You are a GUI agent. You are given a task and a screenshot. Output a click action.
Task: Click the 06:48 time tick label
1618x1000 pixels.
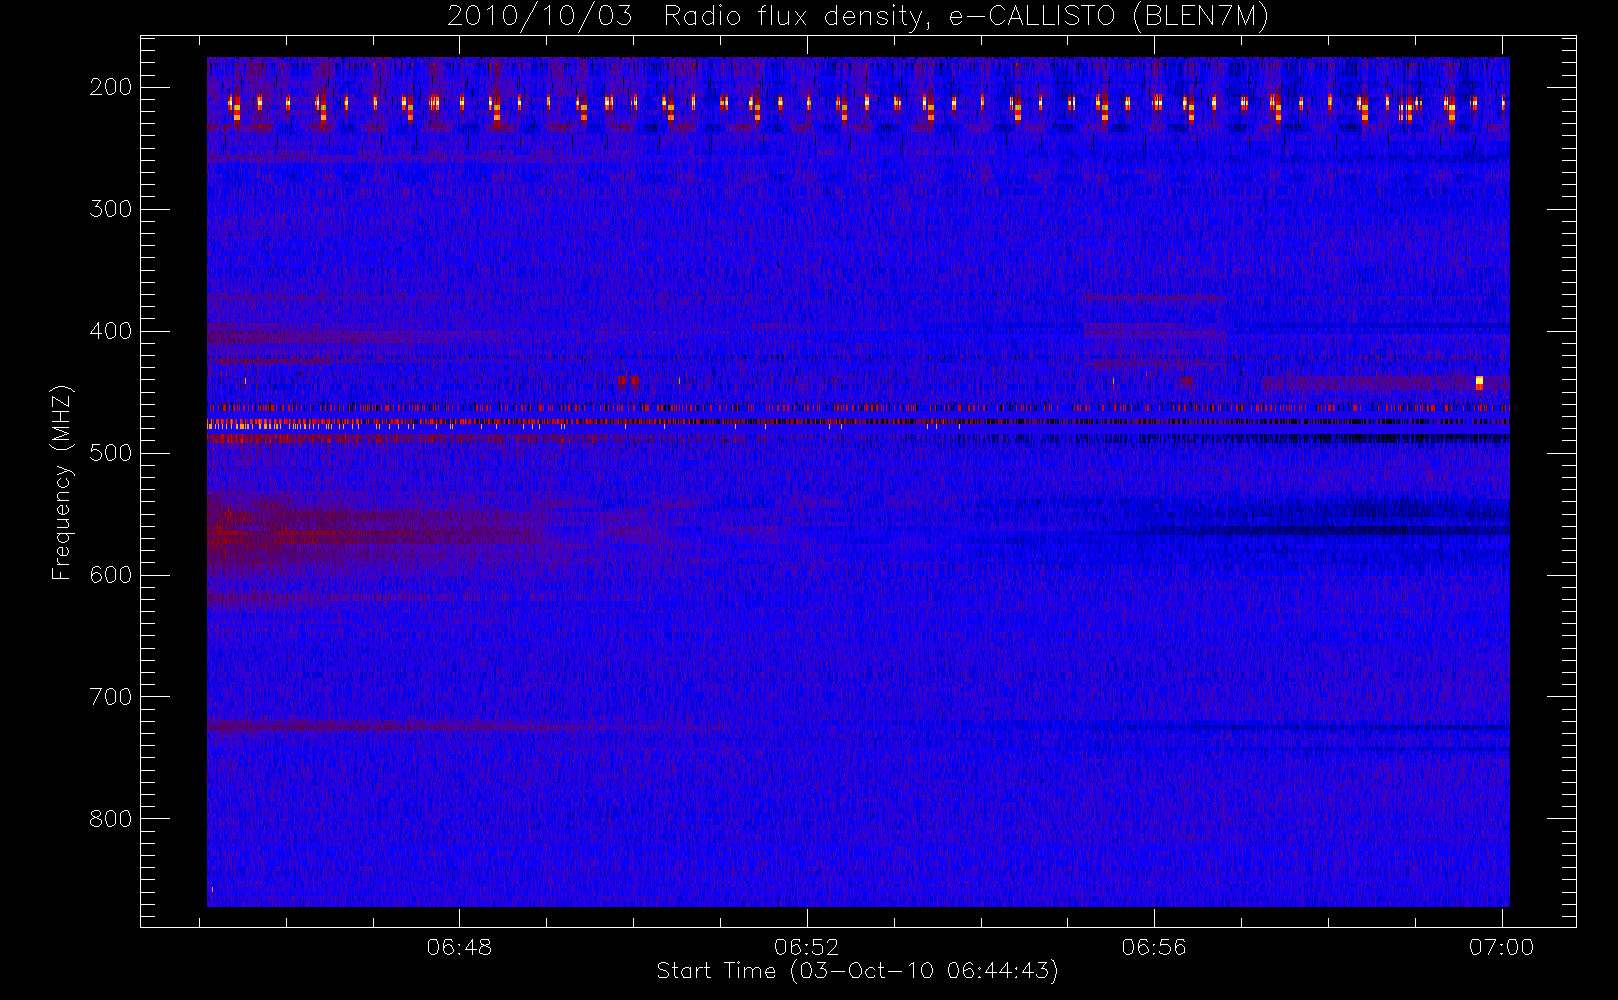pos(459,947)
